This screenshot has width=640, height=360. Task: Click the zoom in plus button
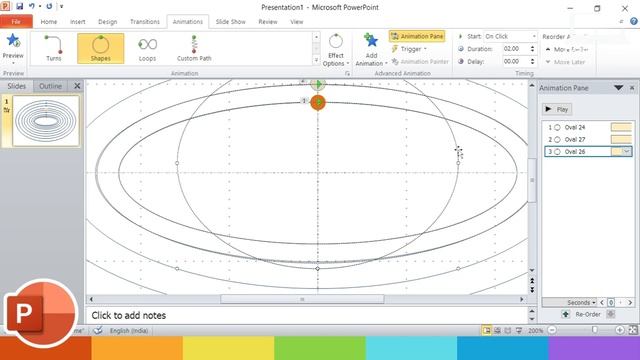point(620,330)
